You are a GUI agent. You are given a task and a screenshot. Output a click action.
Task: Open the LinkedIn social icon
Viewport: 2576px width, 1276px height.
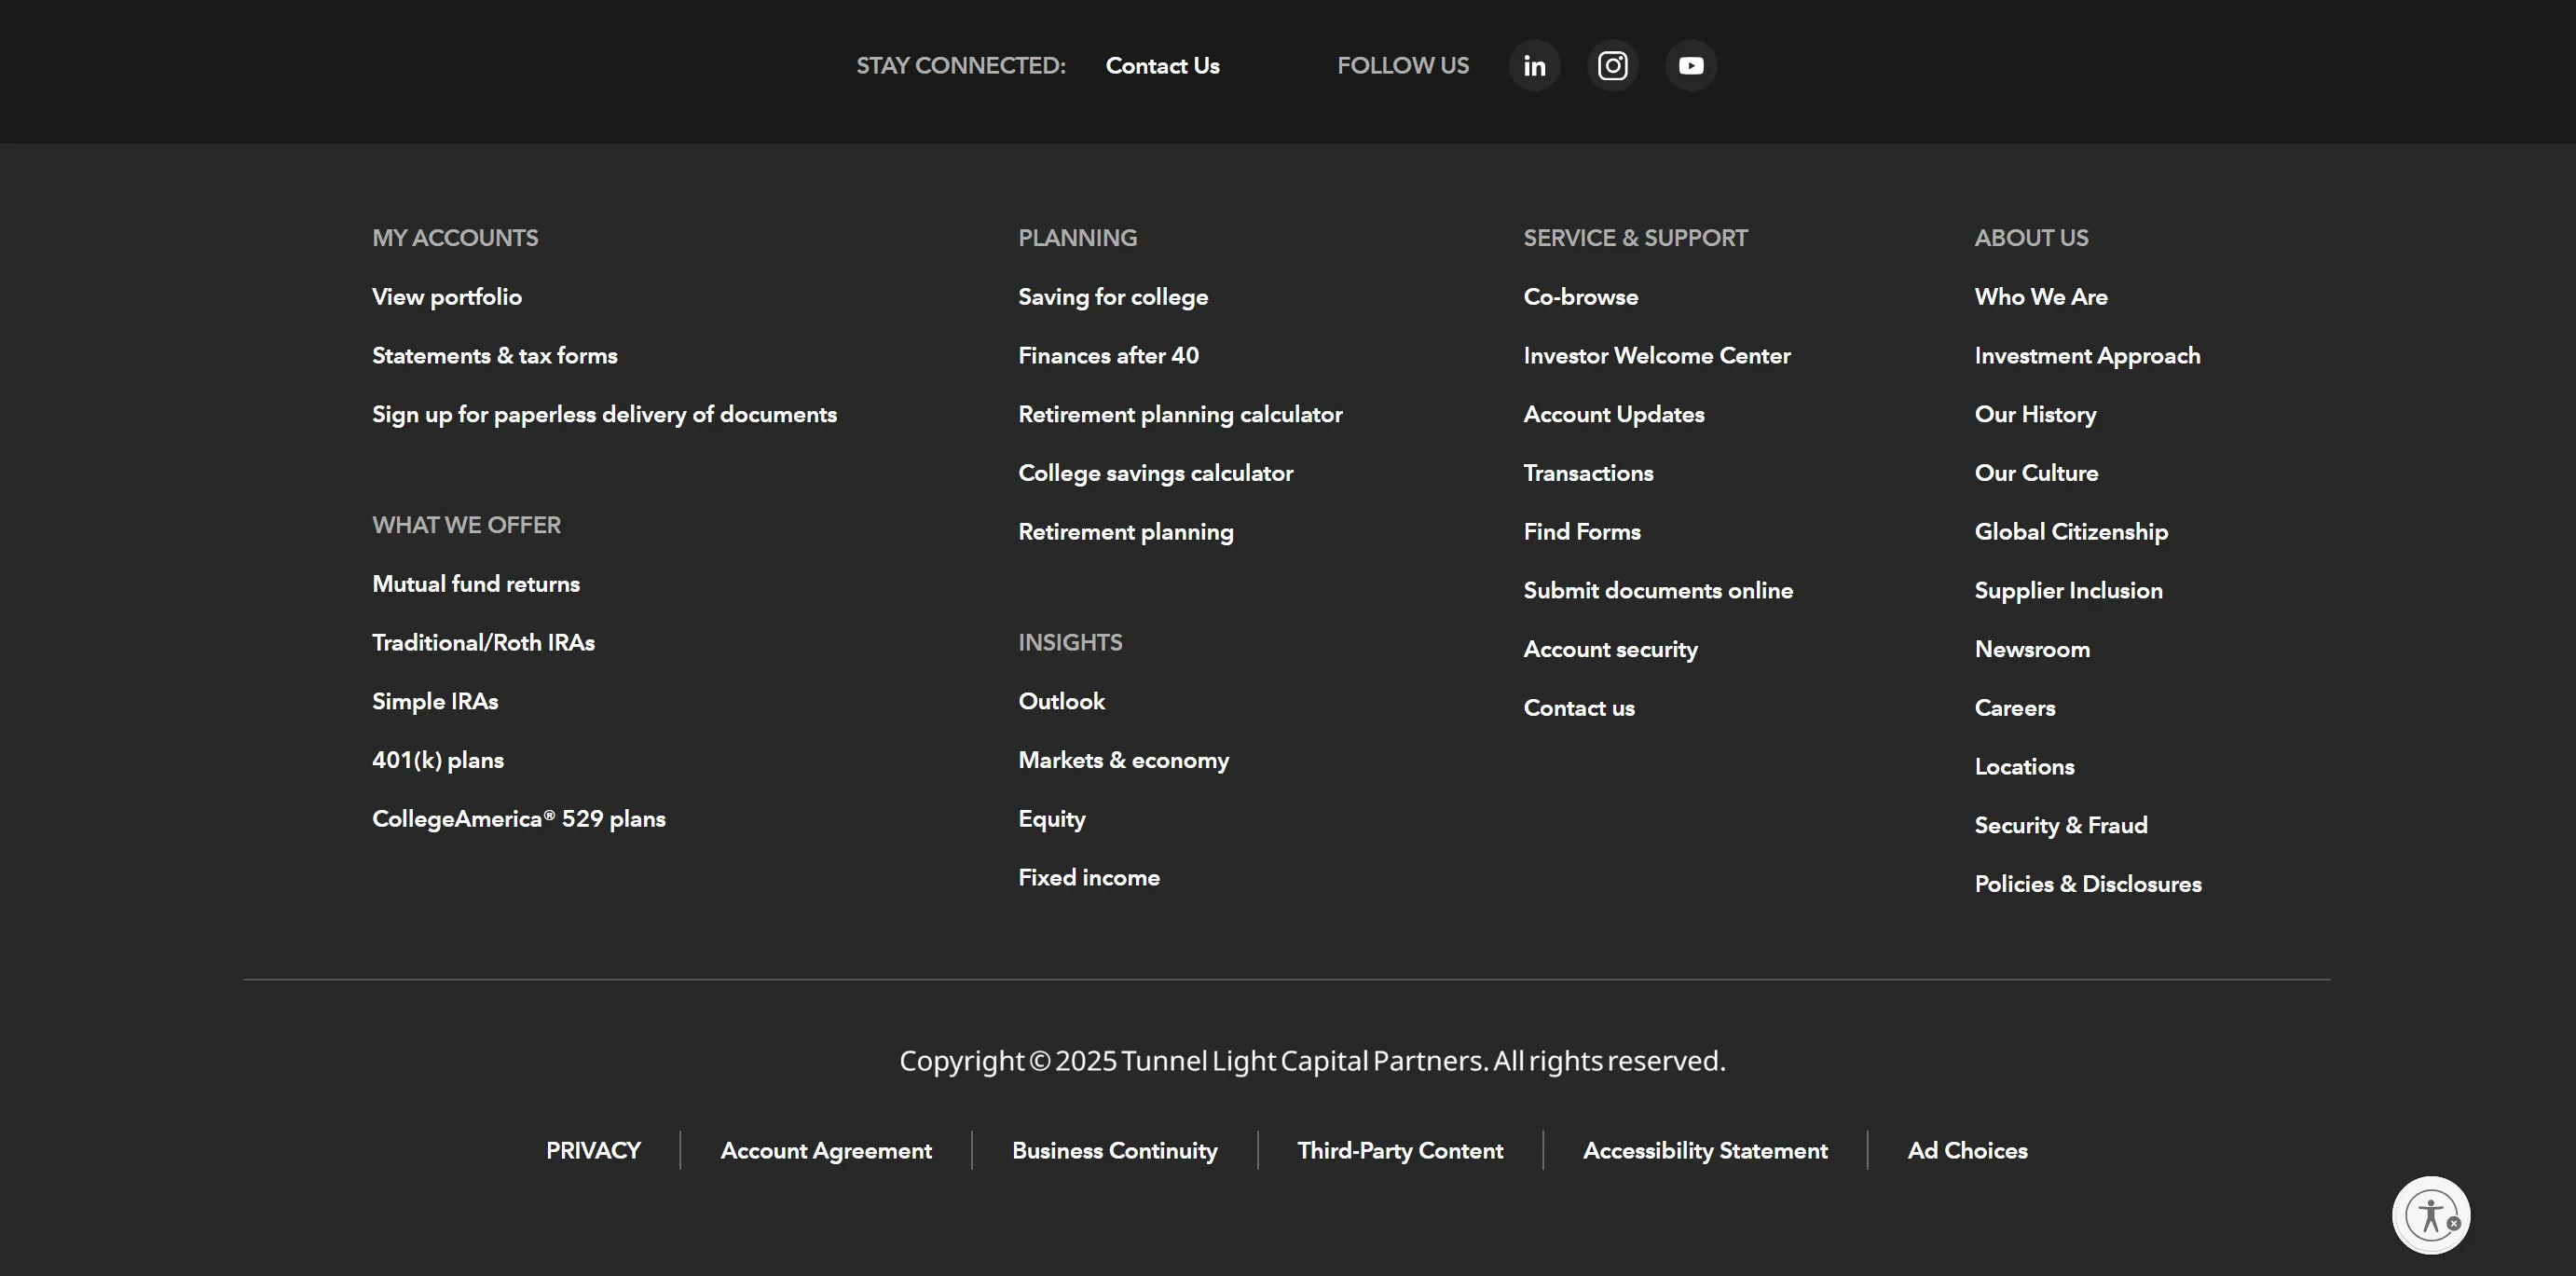(1534, 66)
